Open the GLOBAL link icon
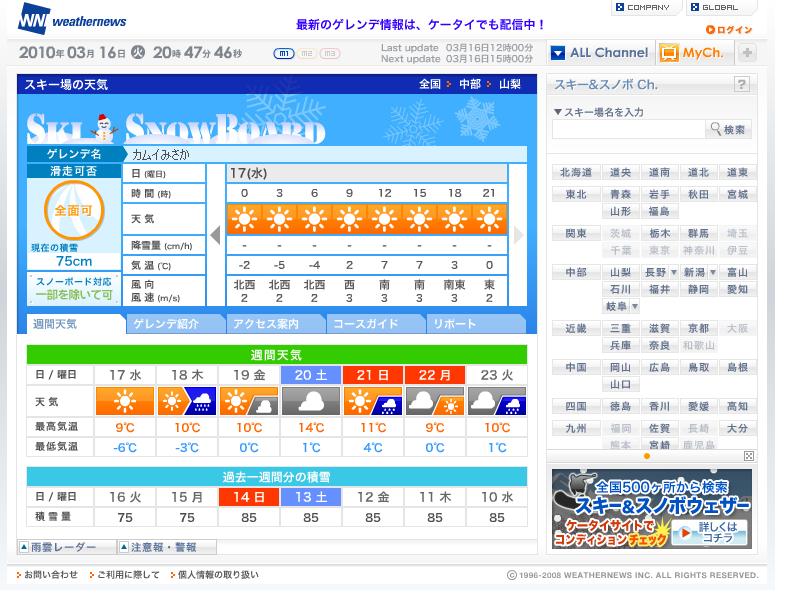Screen dimensions: 800x600 [x=695, y=7]
